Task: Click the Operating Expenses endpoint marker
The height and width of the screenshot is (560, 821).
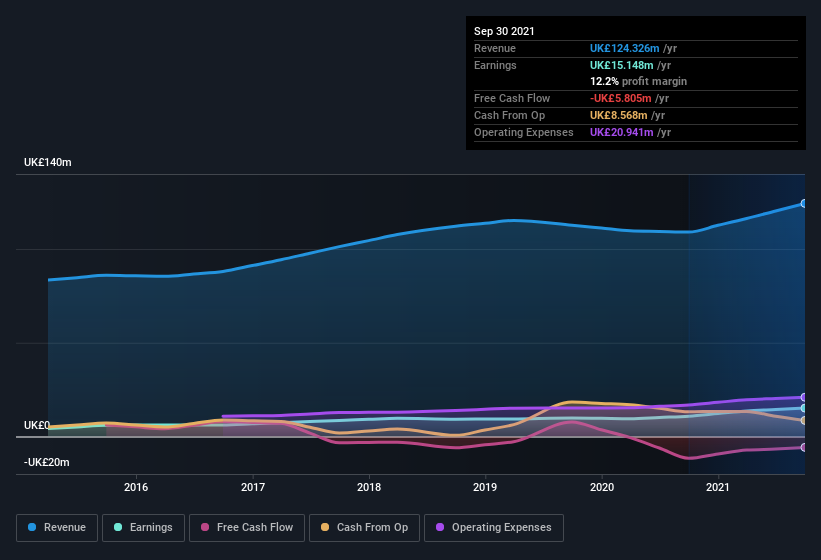Action: (x=804, y=397)
